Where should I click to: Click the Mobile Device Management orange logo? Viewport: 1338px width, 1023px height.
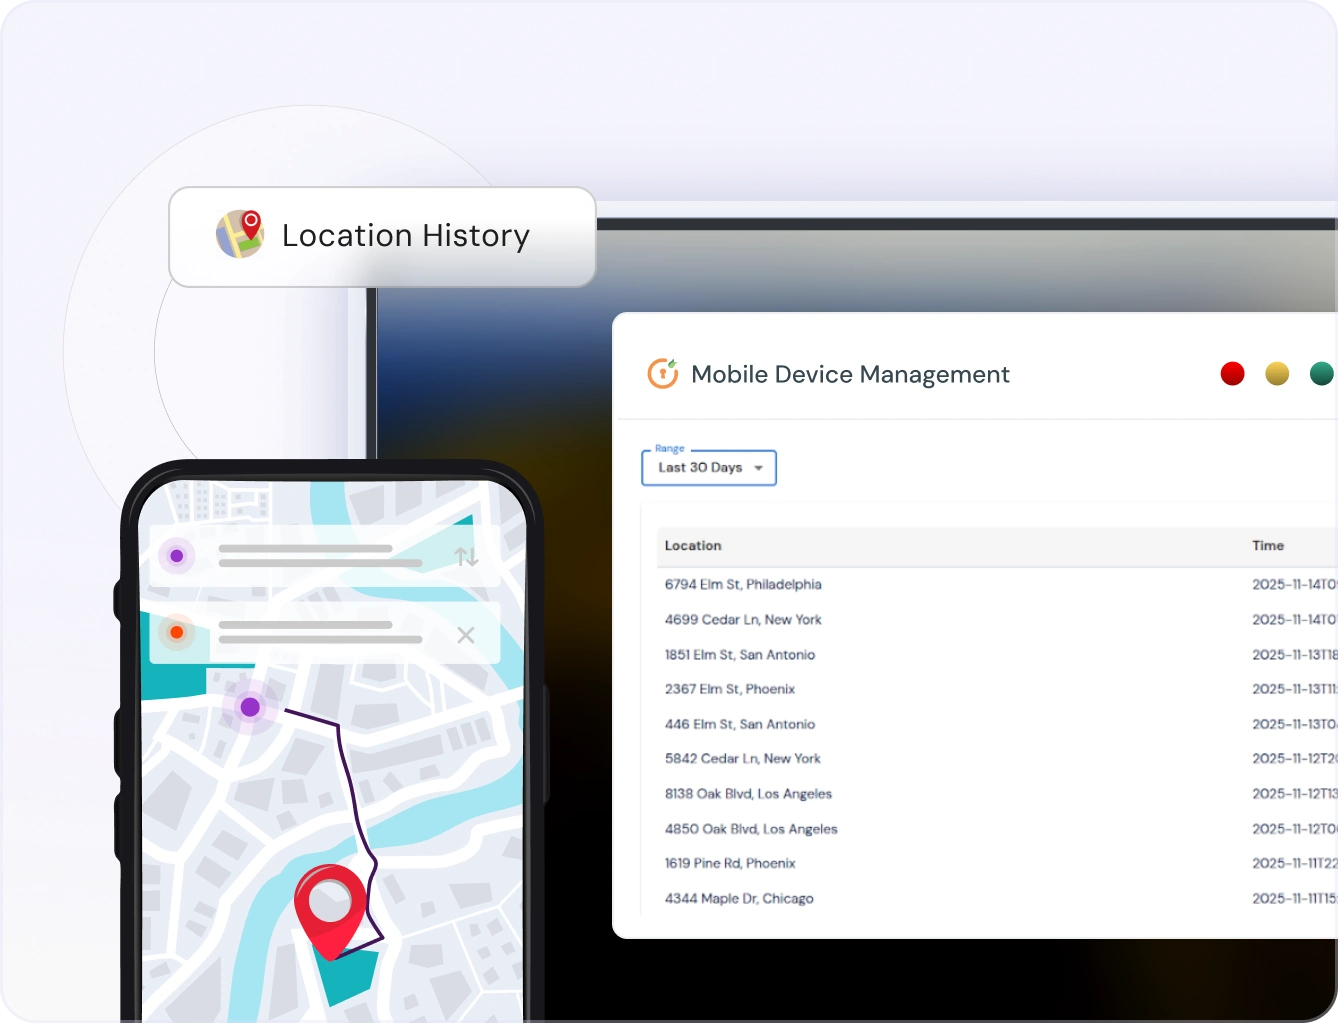662,373
